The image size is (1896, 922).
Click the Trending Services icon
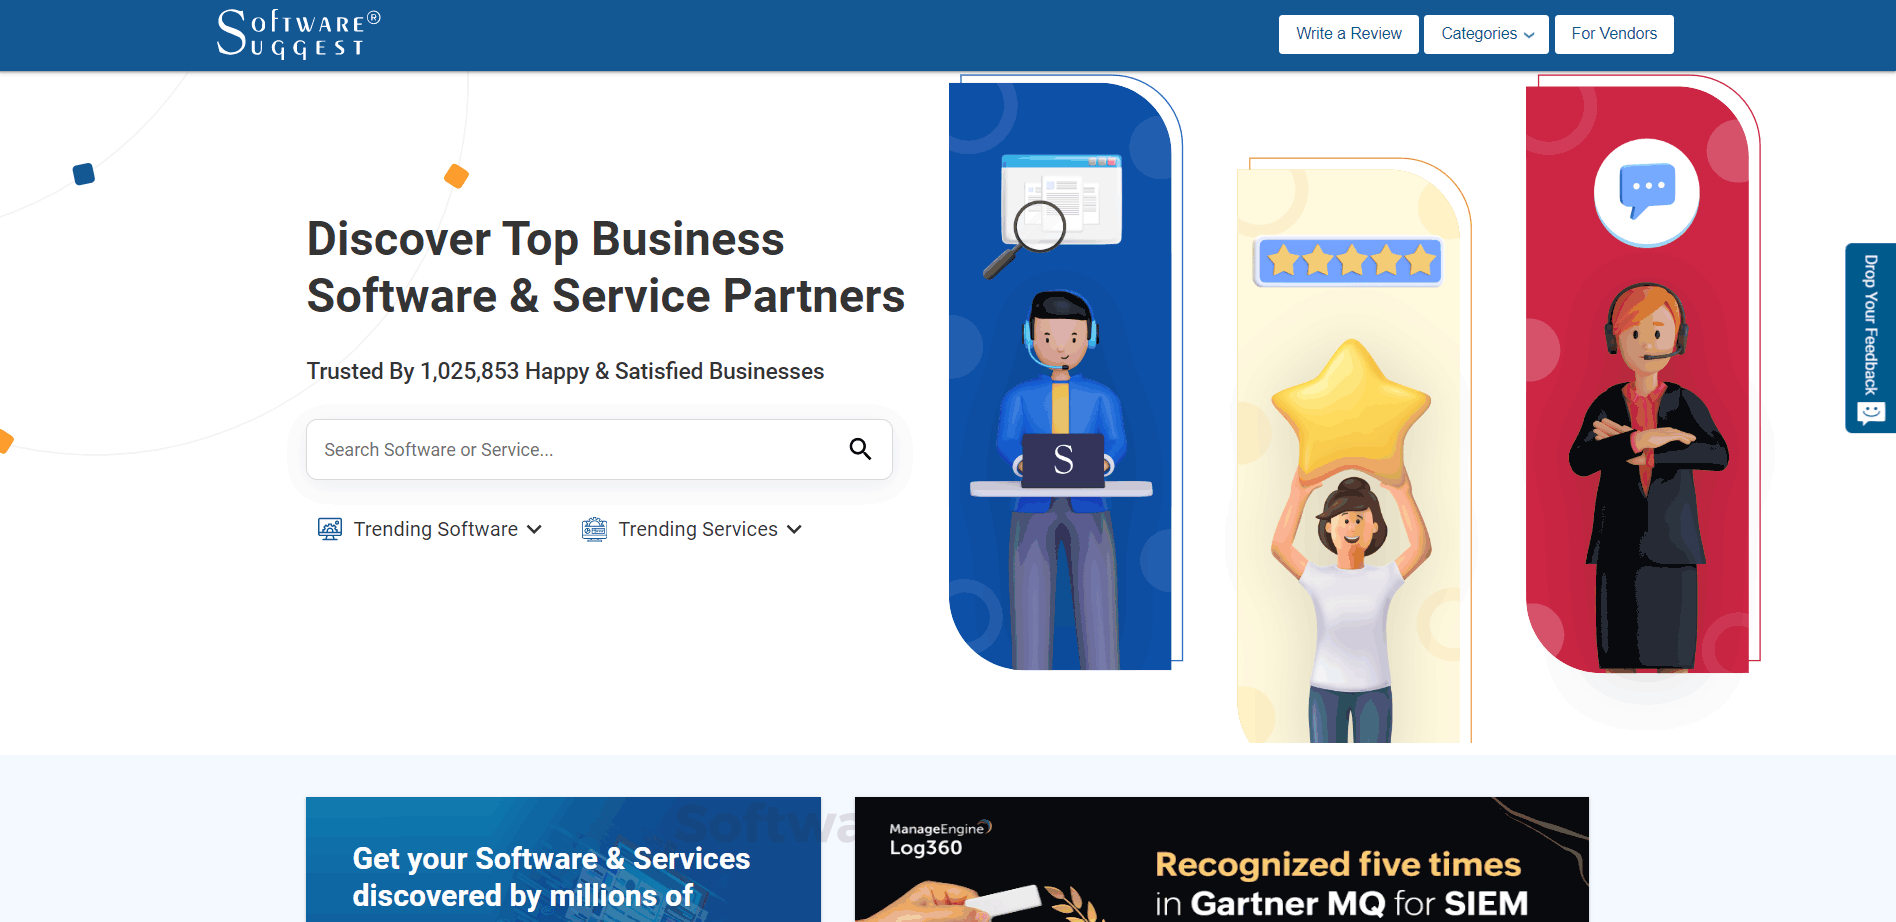[x=594, y=529]
